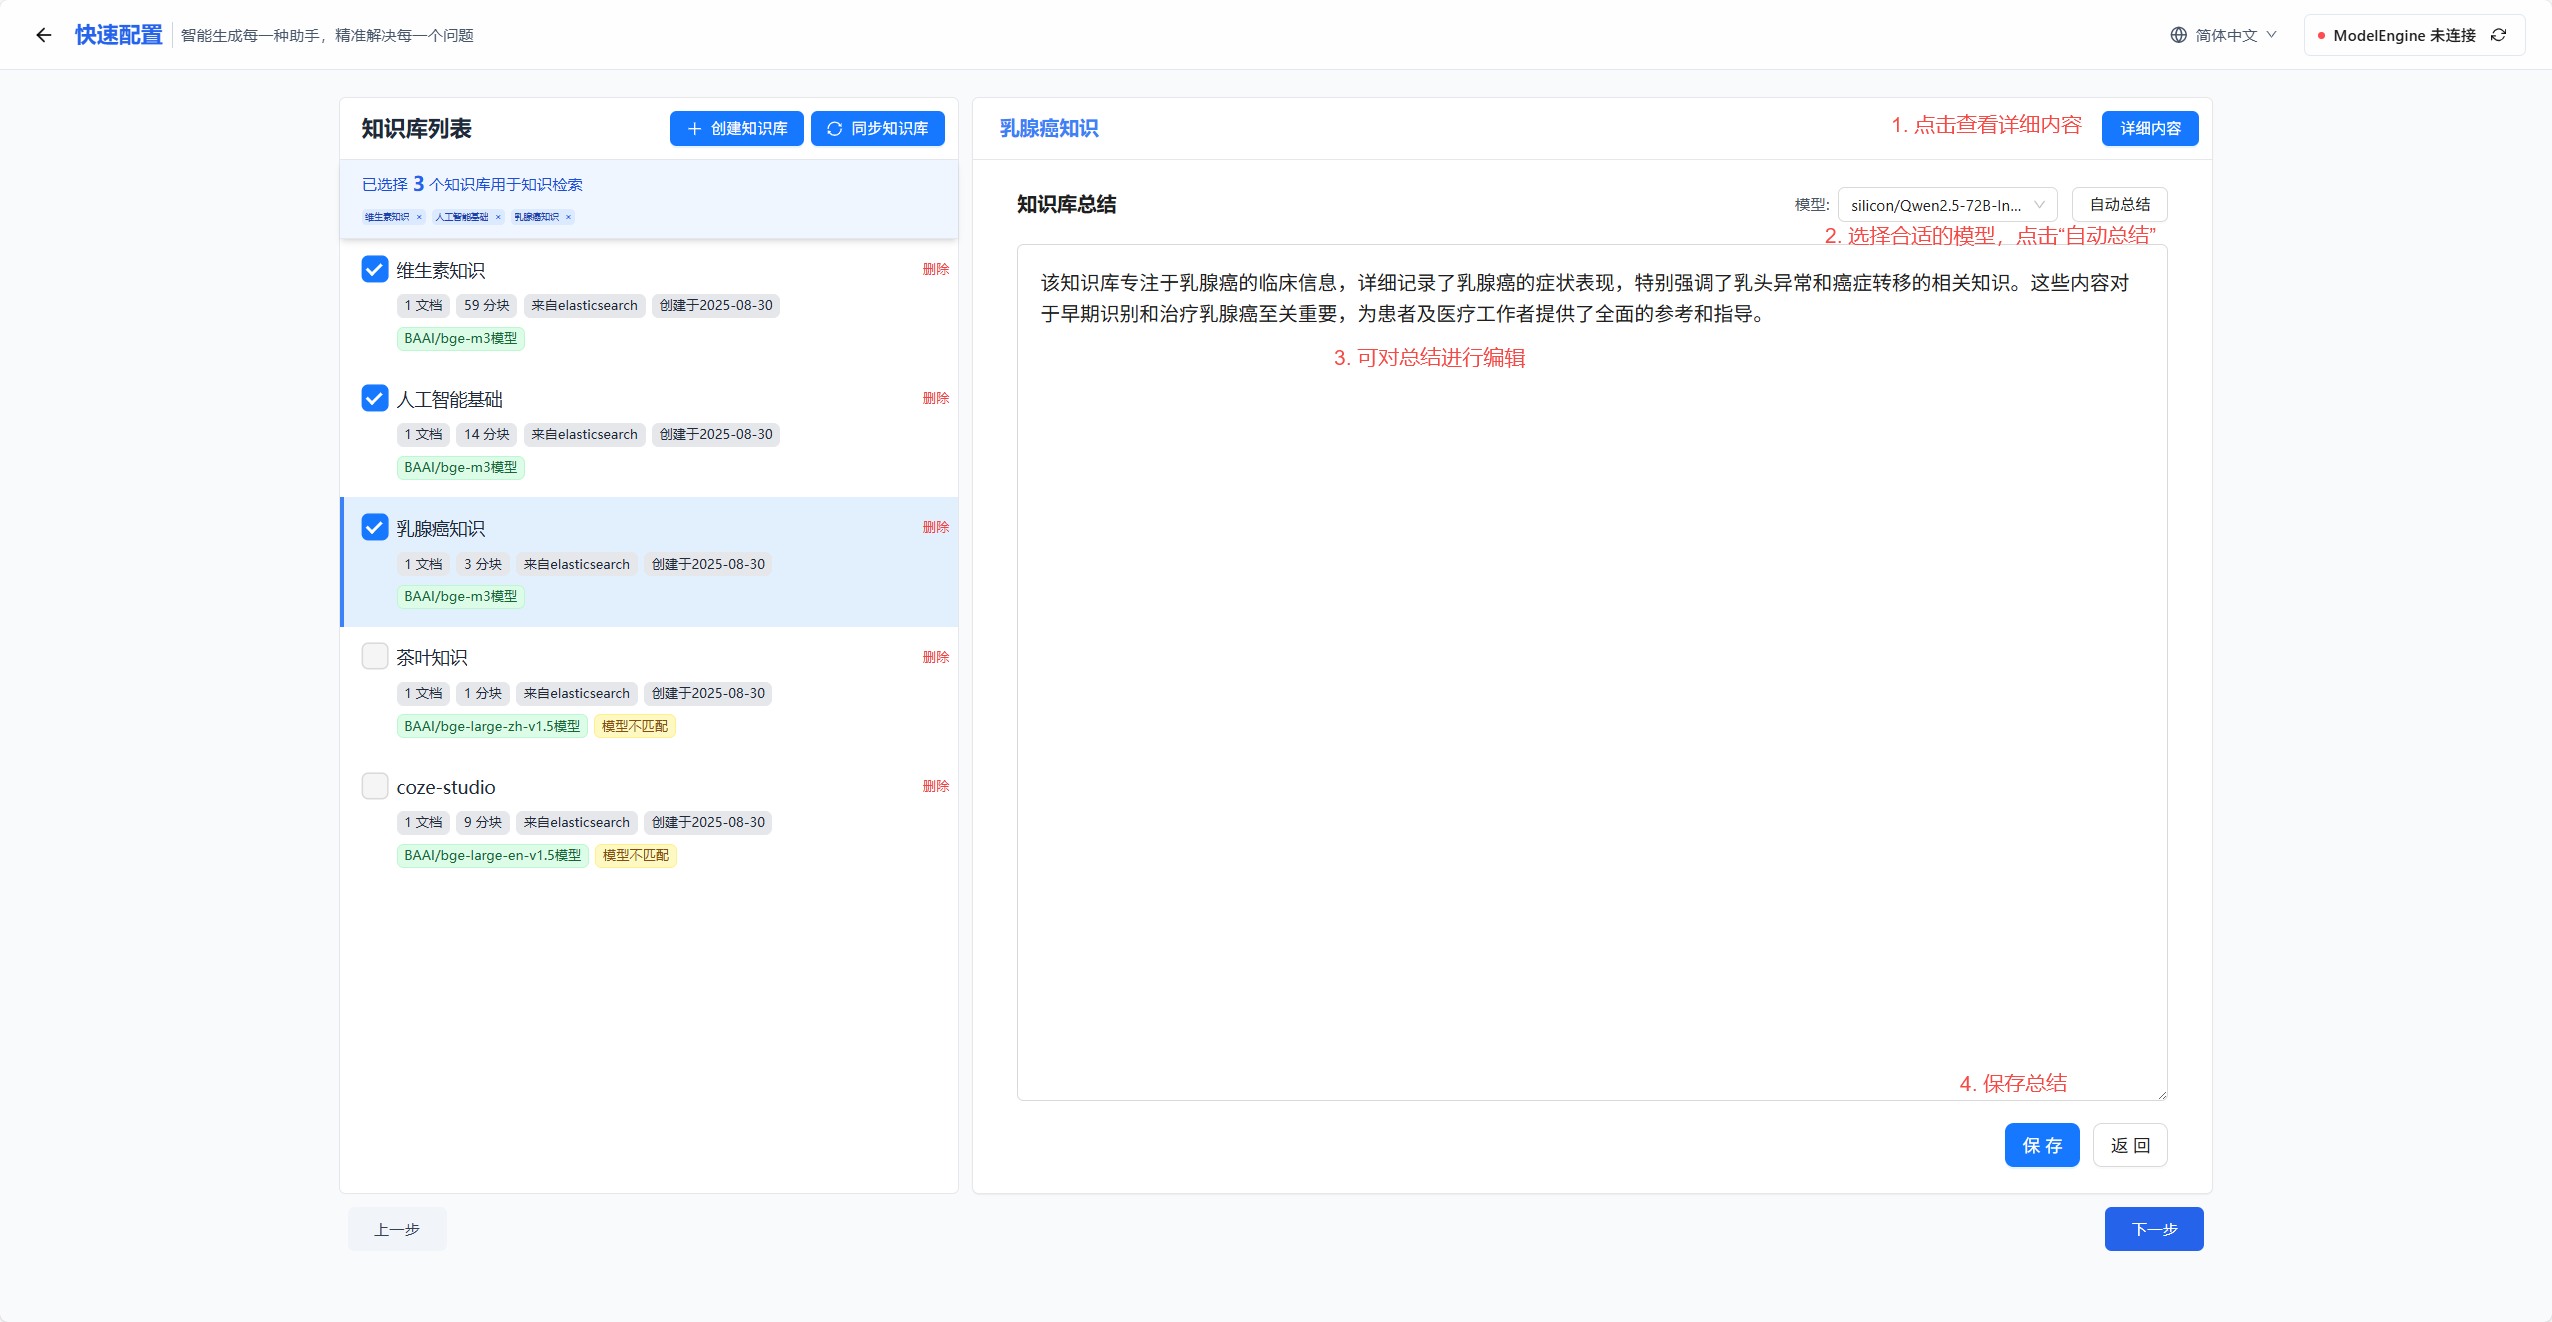Select the 人工智能基础 knowledge base item
The image size is (2552, 1322).
pos(449,400)
